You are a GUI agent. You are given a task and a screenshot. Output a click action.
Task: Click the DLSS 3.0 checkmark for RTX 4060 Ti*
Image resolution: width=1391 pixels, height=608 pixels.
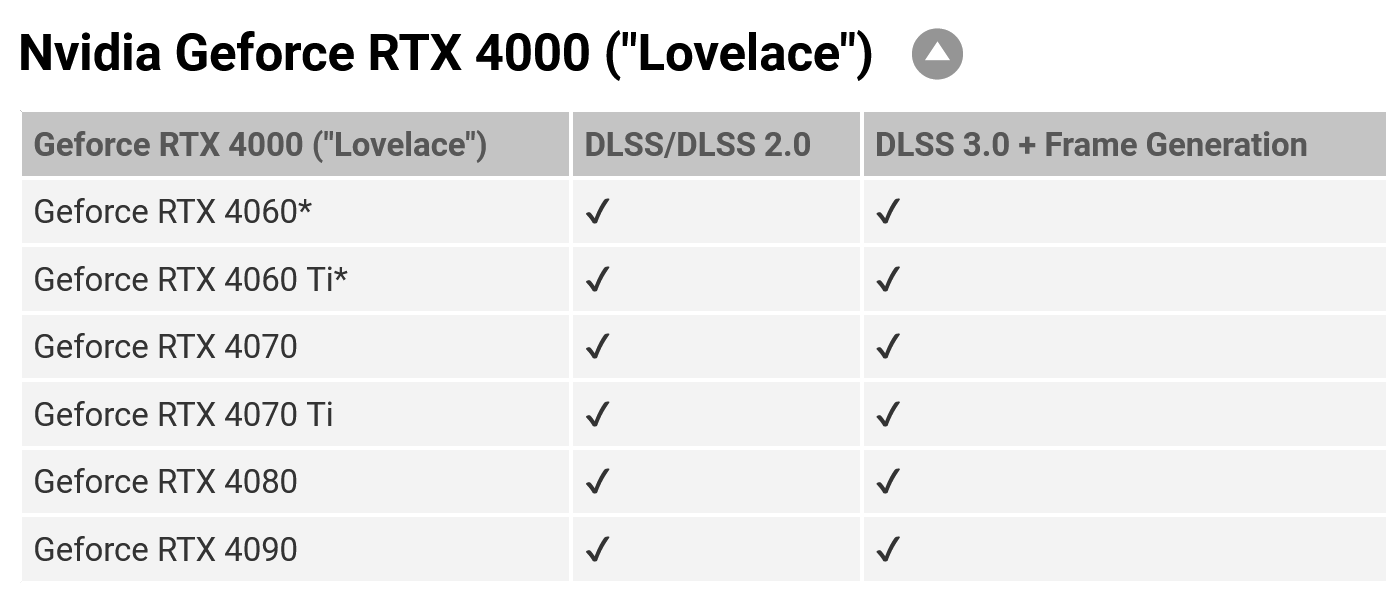(x=887, y=279)
